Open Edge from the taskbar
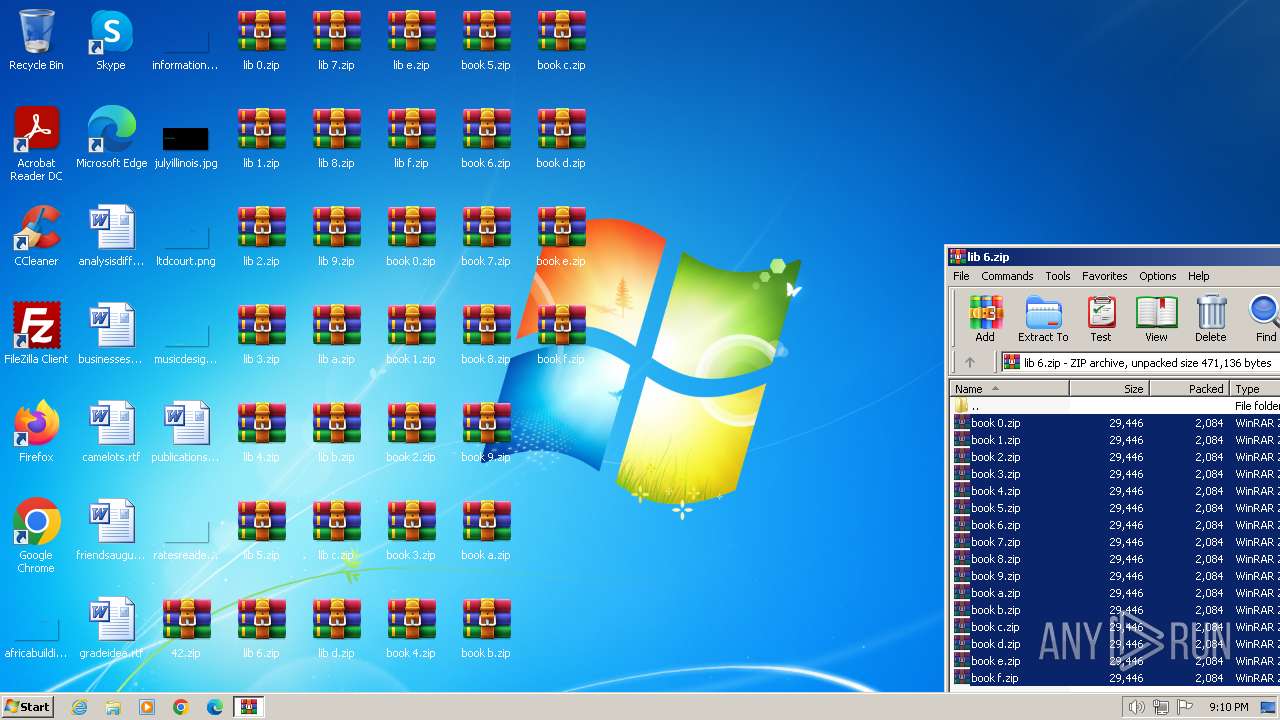This screenshot has height=720, width=1280. click(x=215, y=707)
